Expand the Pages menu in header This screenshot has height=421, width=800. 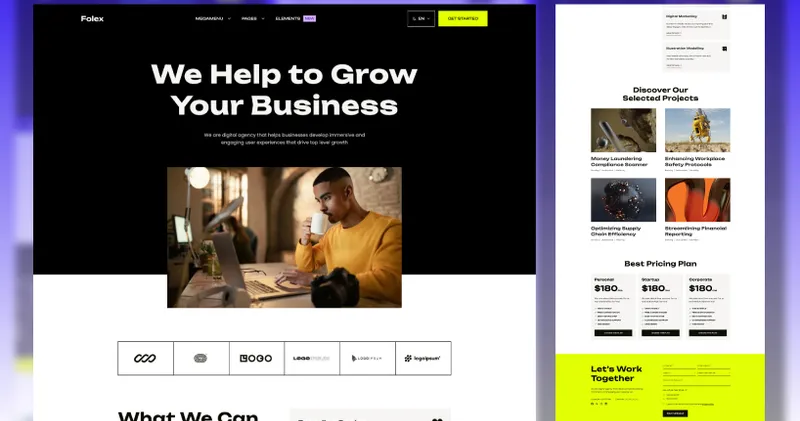click(x=253, y=19)
